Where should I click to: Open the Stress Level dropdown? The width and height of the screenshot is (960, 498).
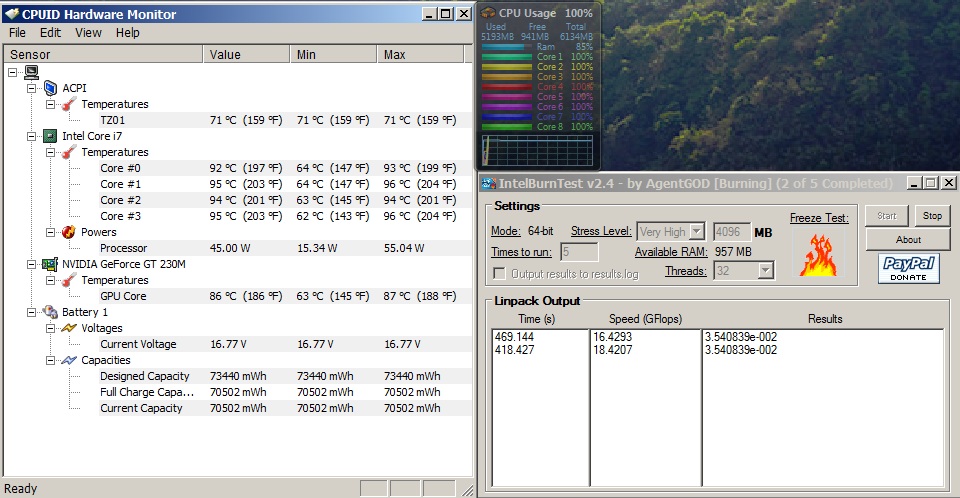point(696,232)
